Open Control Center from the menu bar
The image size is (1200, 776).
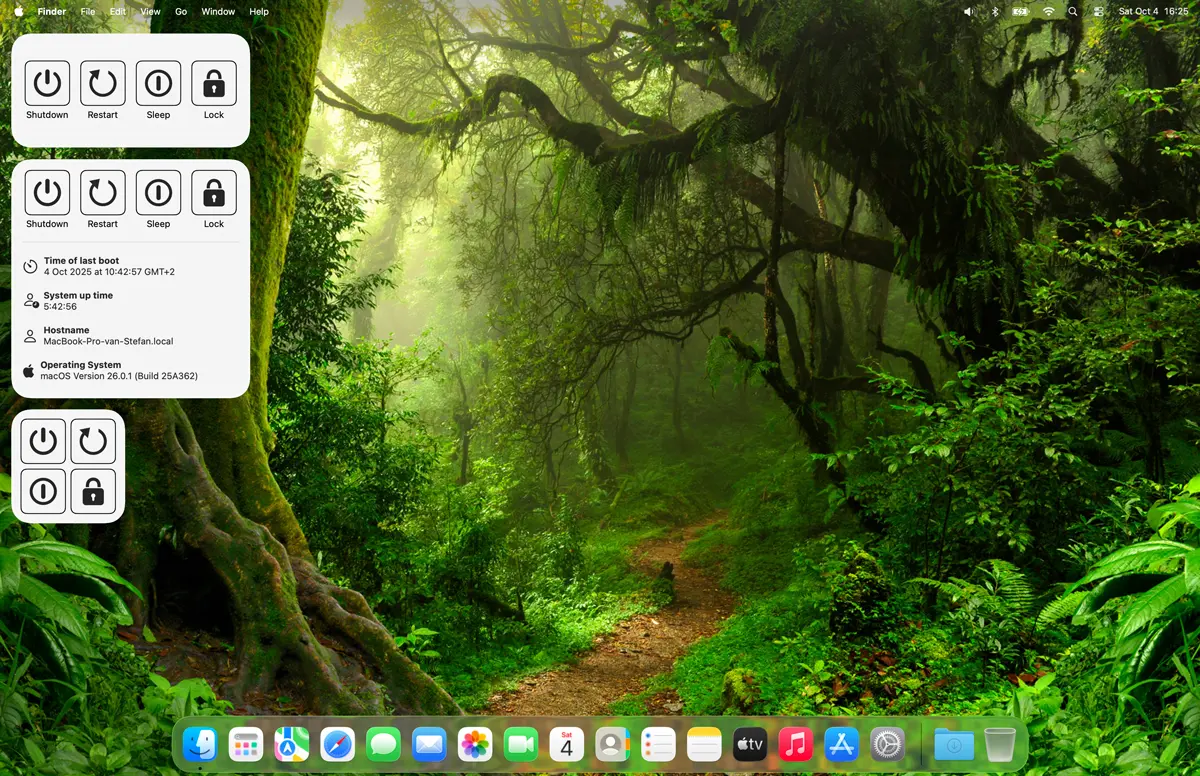[1098, 12]
